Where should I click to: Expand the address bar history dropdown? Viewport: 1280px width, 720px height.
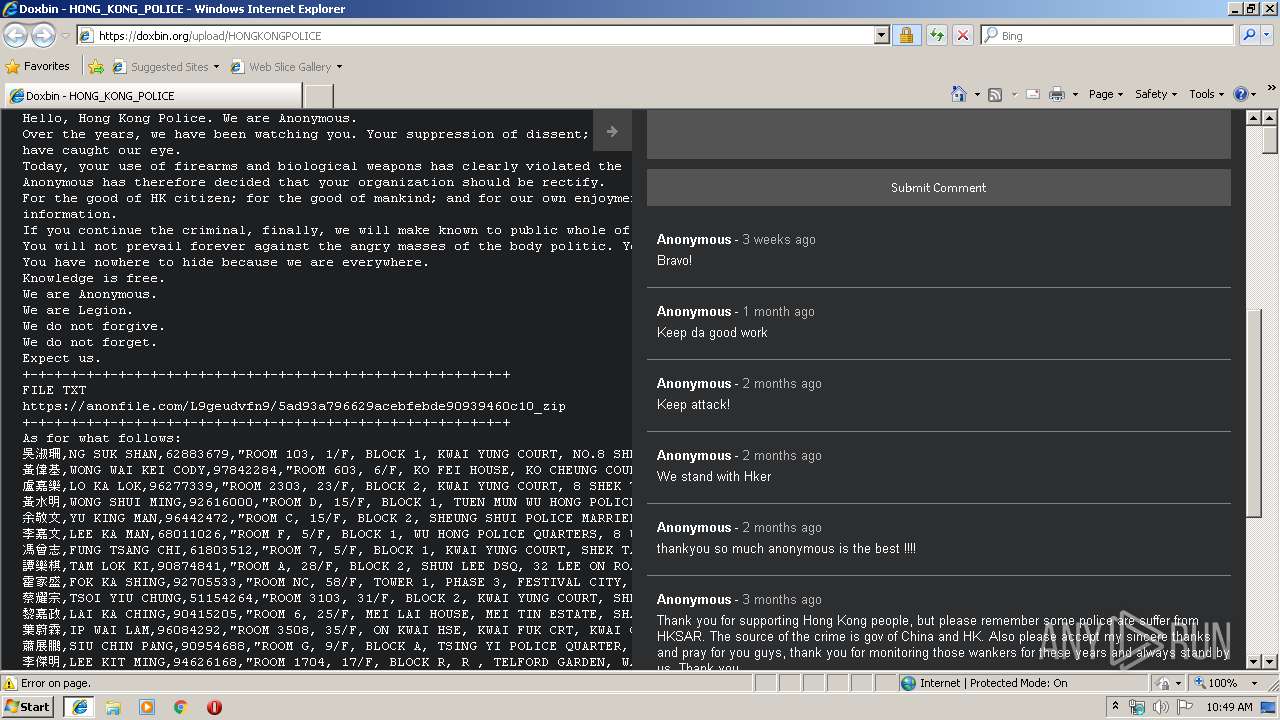point(881,35)
